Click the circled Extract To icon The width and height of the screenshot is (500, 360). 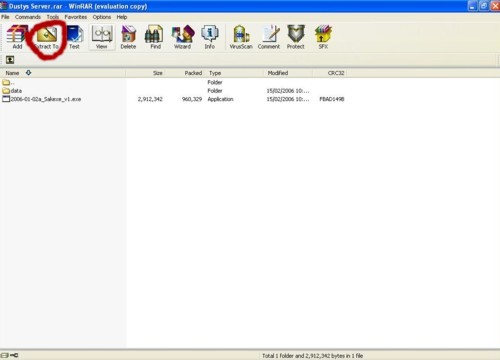(x=46, y=37)
